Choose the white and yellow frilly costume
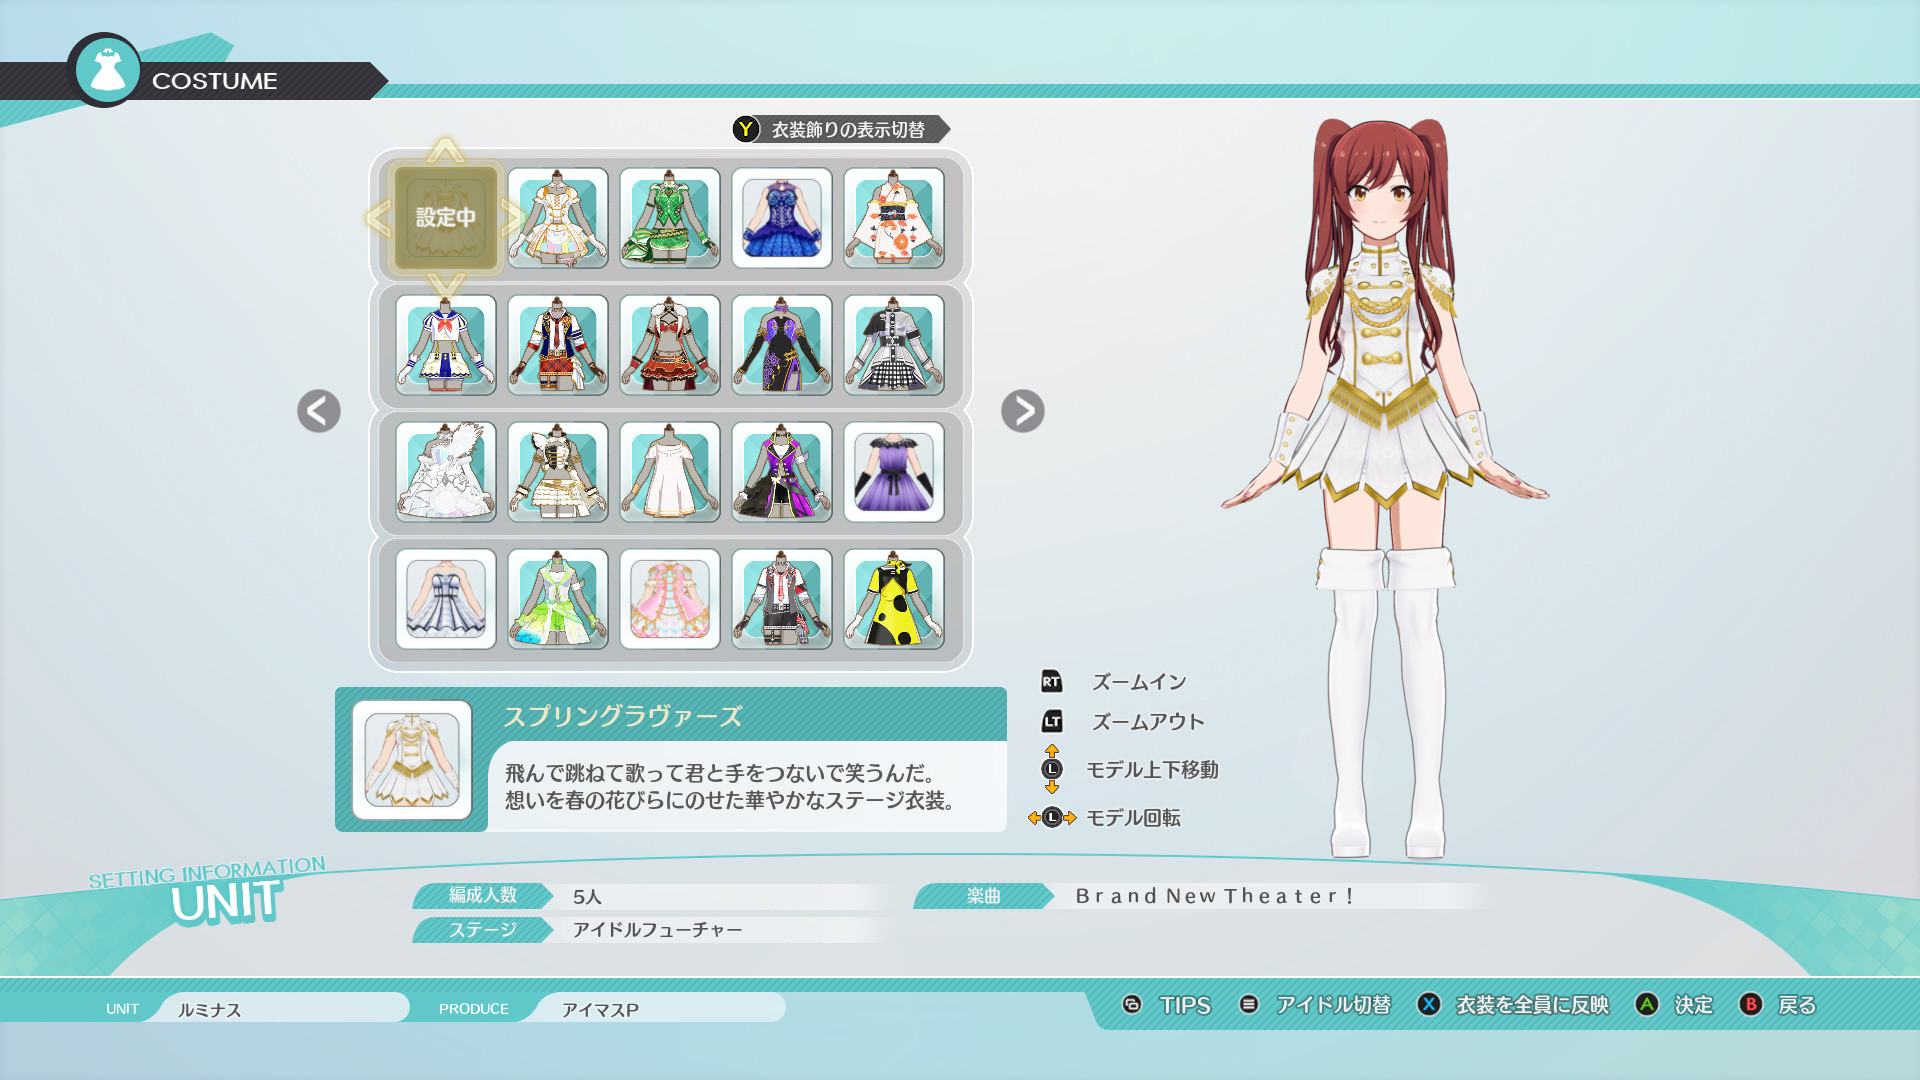This screenshot has width=1920, height=1080. coord(558,218)
